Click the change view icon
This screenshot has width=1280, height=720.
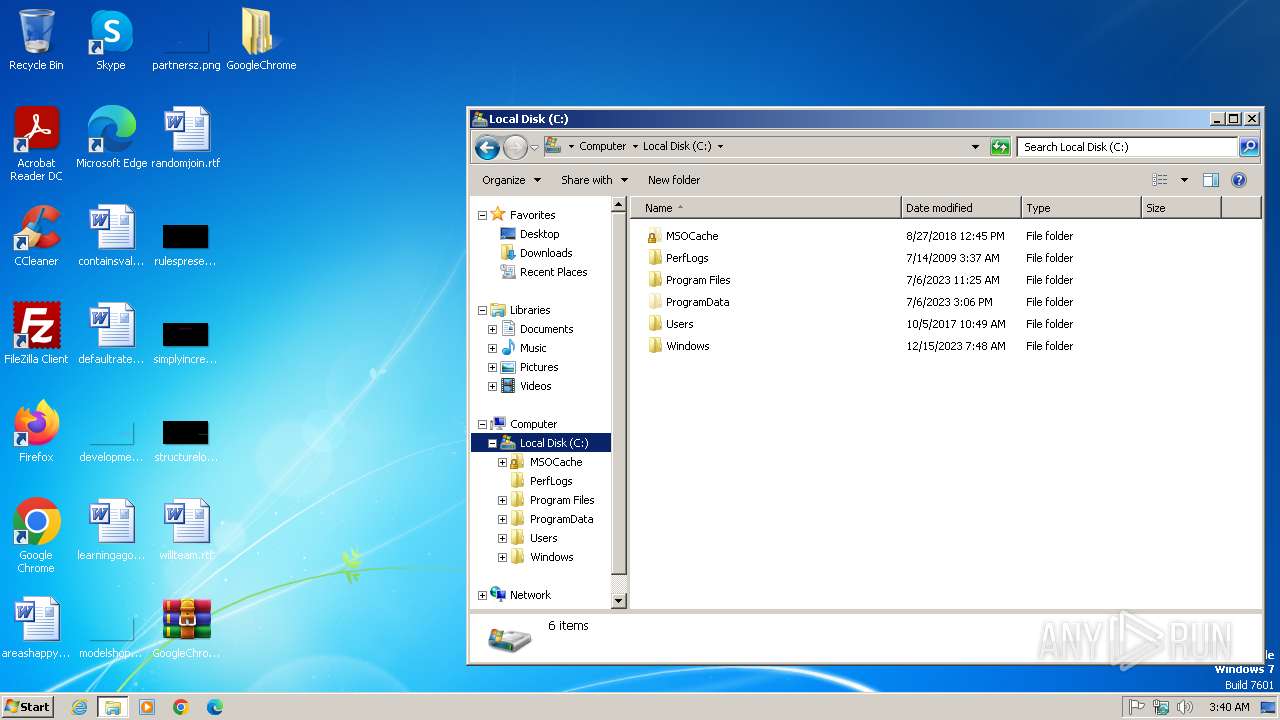click(1160, 180)
